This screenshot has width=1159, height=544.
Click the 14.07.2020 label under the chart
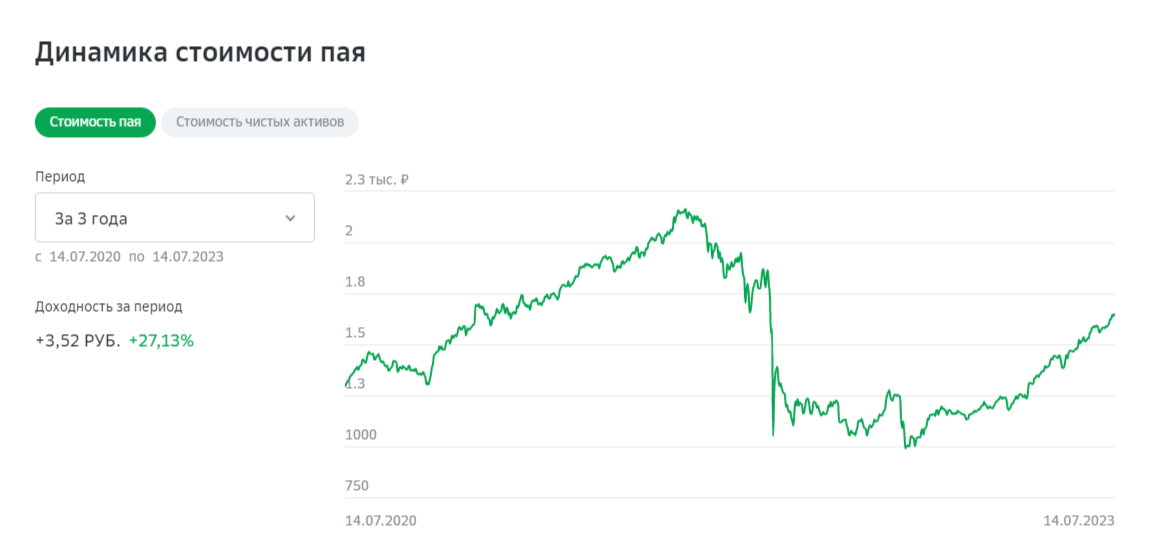pyautogui.click(x=380, y=521)
